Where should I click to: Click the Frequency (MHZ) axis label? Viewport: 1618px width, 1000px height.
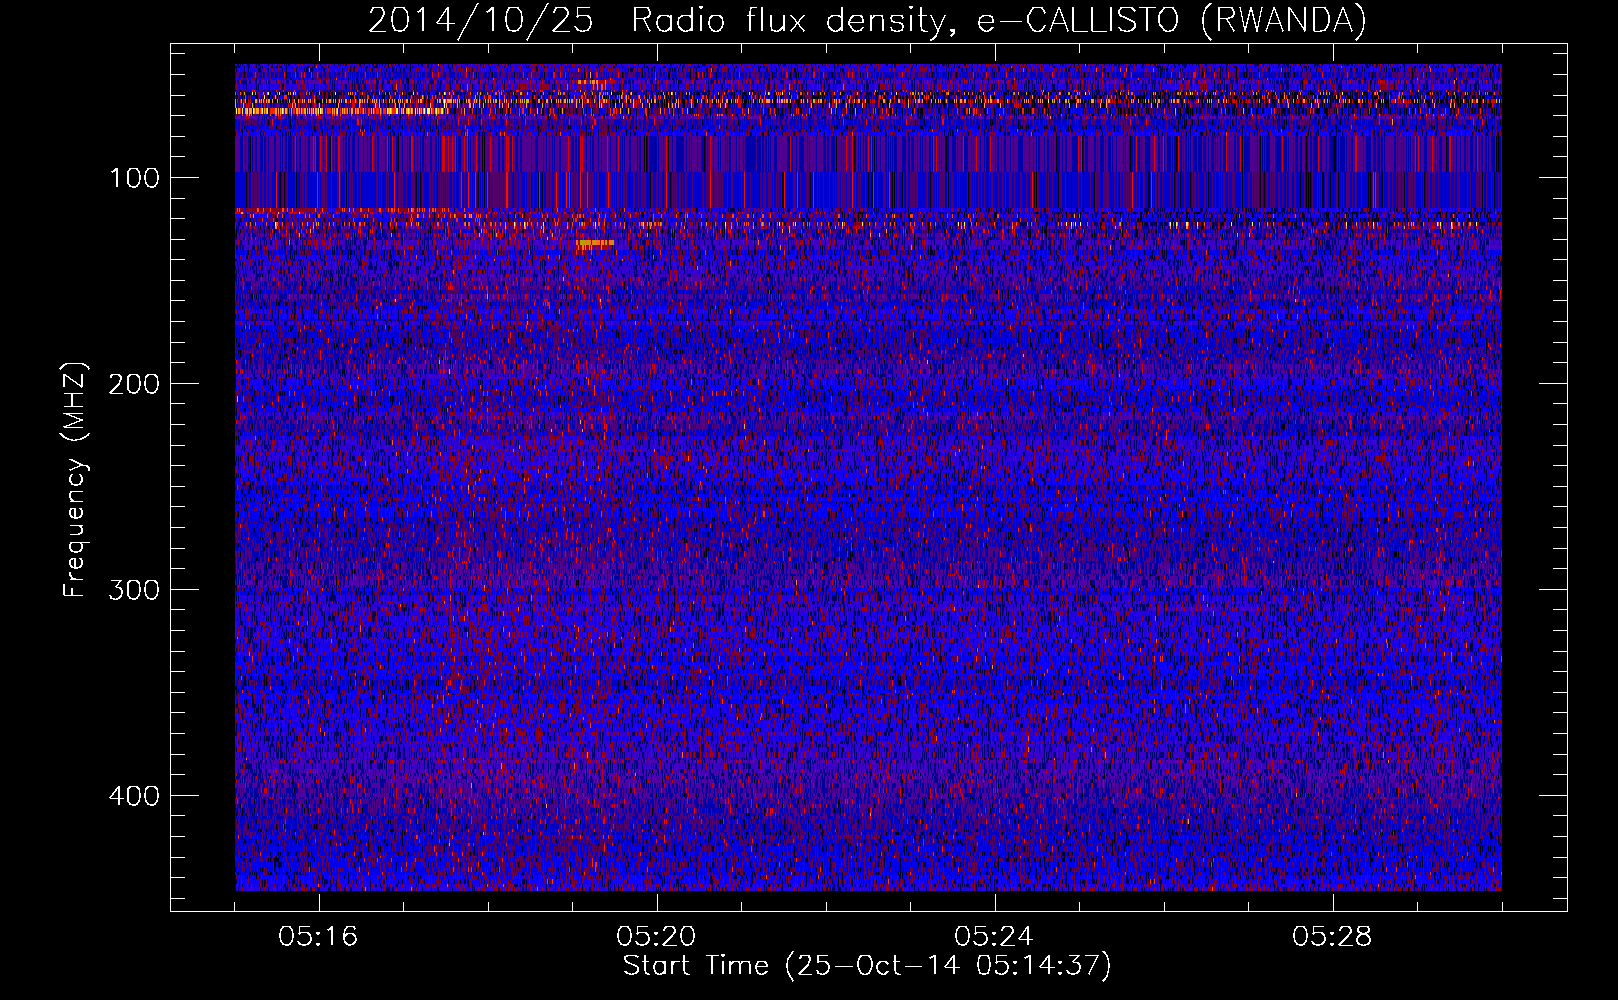tap(75, 480)
